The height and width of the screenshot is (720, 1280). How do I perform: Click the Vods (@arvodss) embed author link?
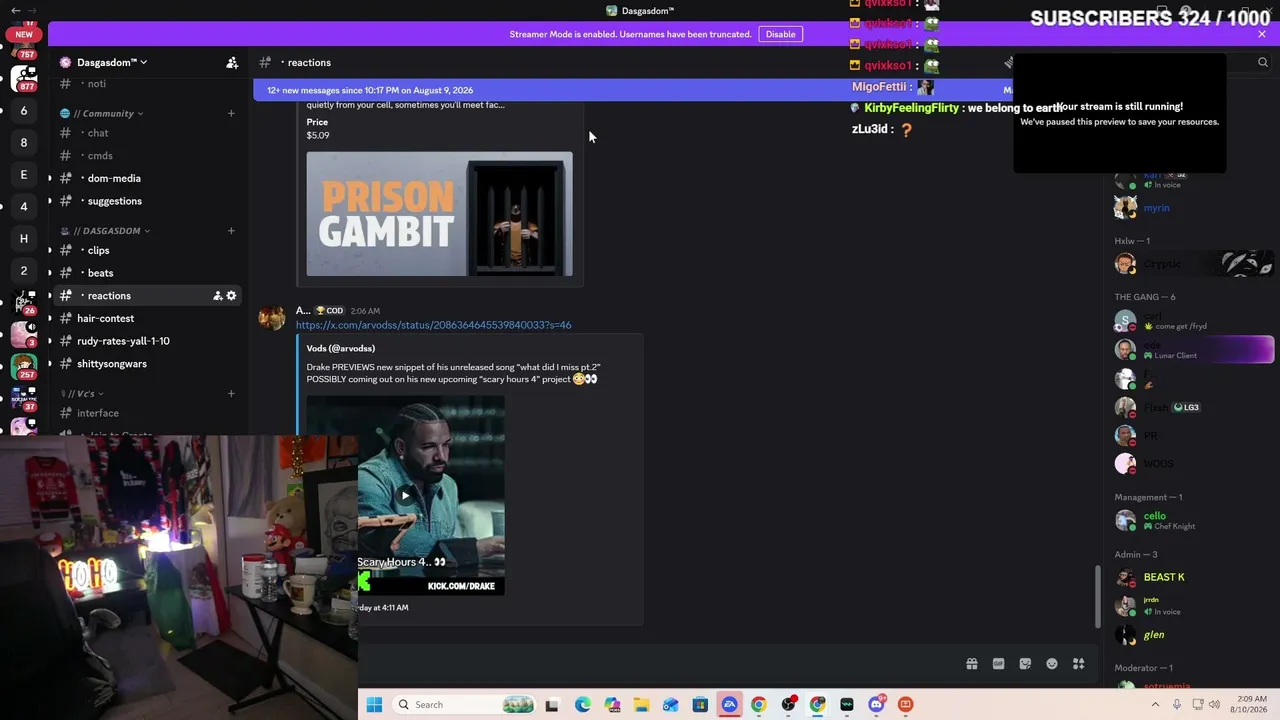tap(341, 348)
